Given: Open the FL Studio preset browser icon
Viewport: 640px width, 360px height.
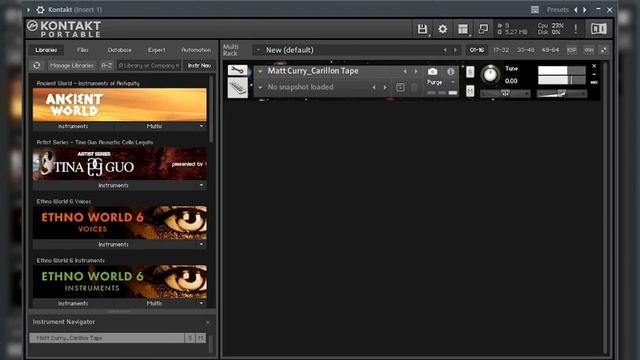Looking at the screenshot, I should click(535, 9).
